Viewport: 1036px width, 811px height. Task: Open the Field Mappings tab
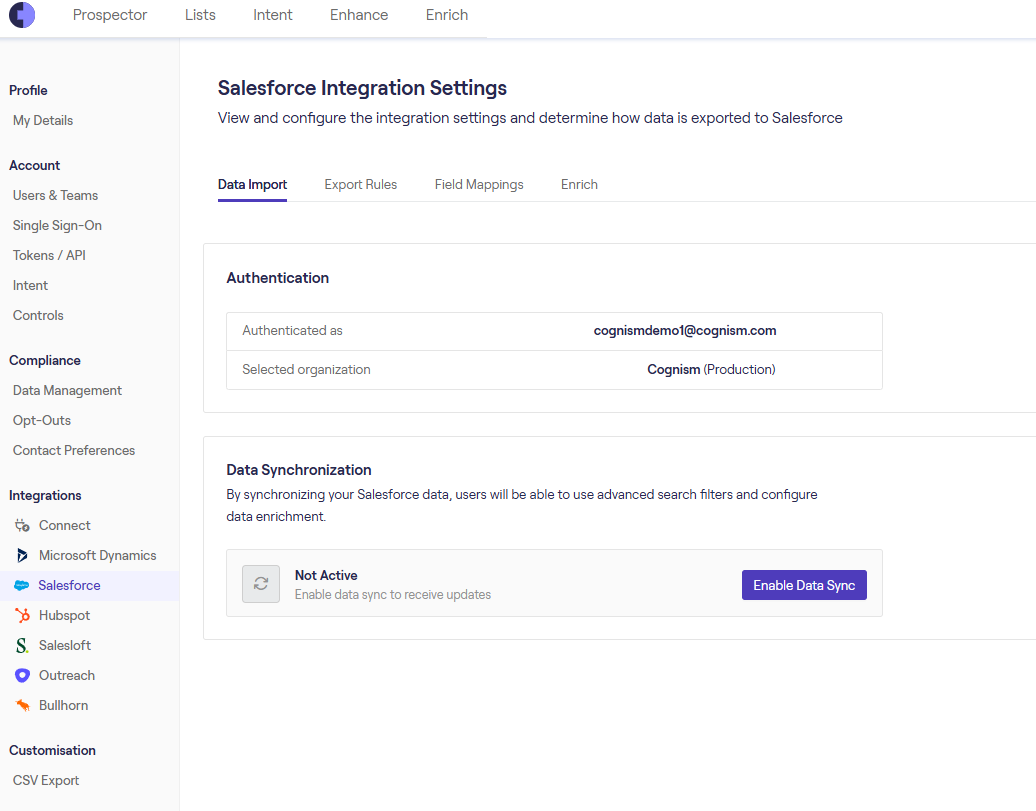click(x=479, y=184)
